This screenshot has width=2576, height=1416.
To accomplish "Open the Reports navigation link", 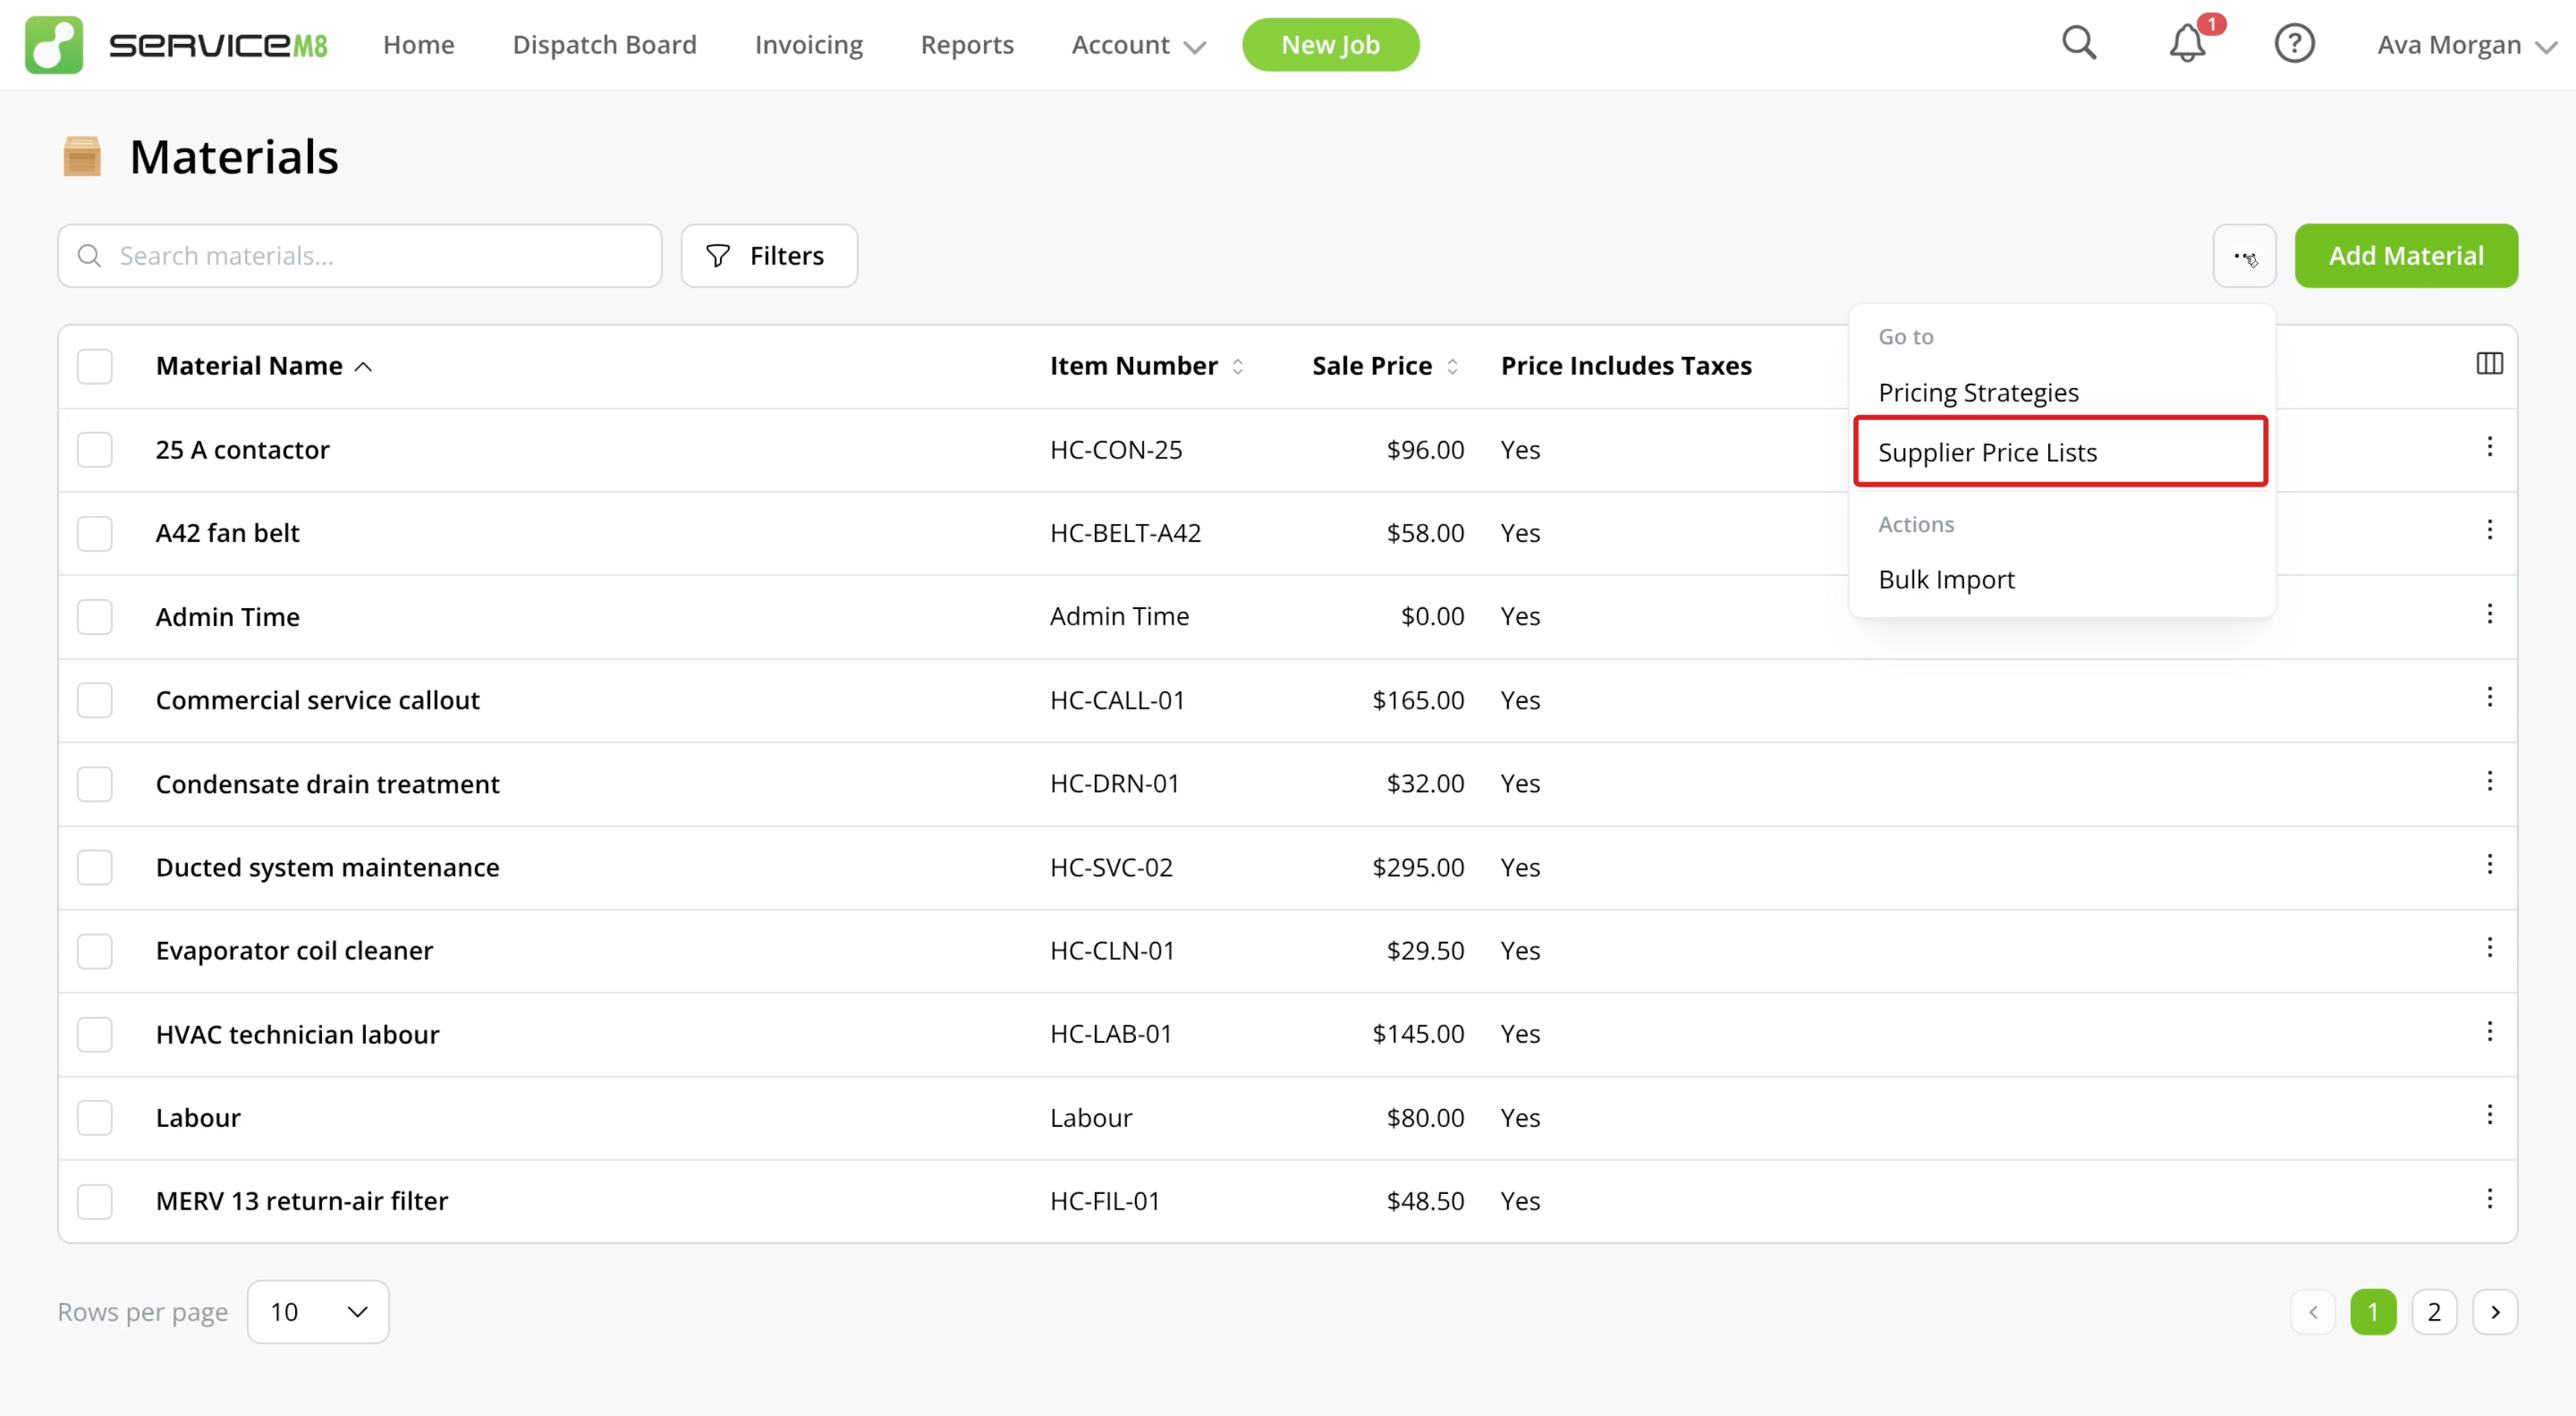I will point(967,45).
